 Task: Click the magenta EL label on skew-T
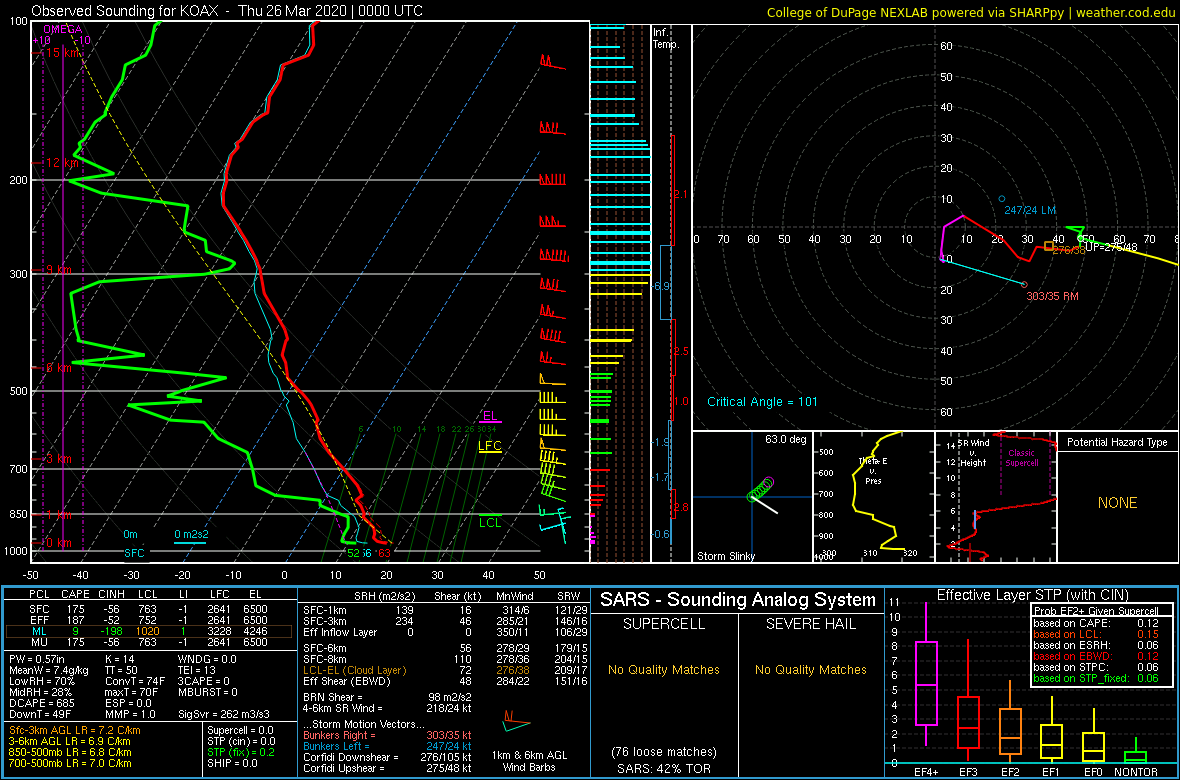pyautogui.click(x=490, y=416)
